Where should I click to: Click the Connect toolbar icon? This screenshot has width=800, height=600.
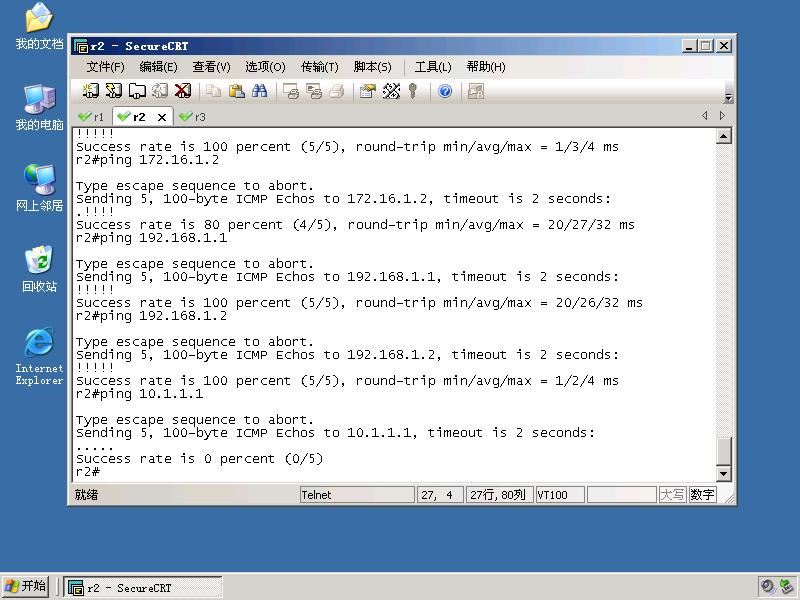91,91
